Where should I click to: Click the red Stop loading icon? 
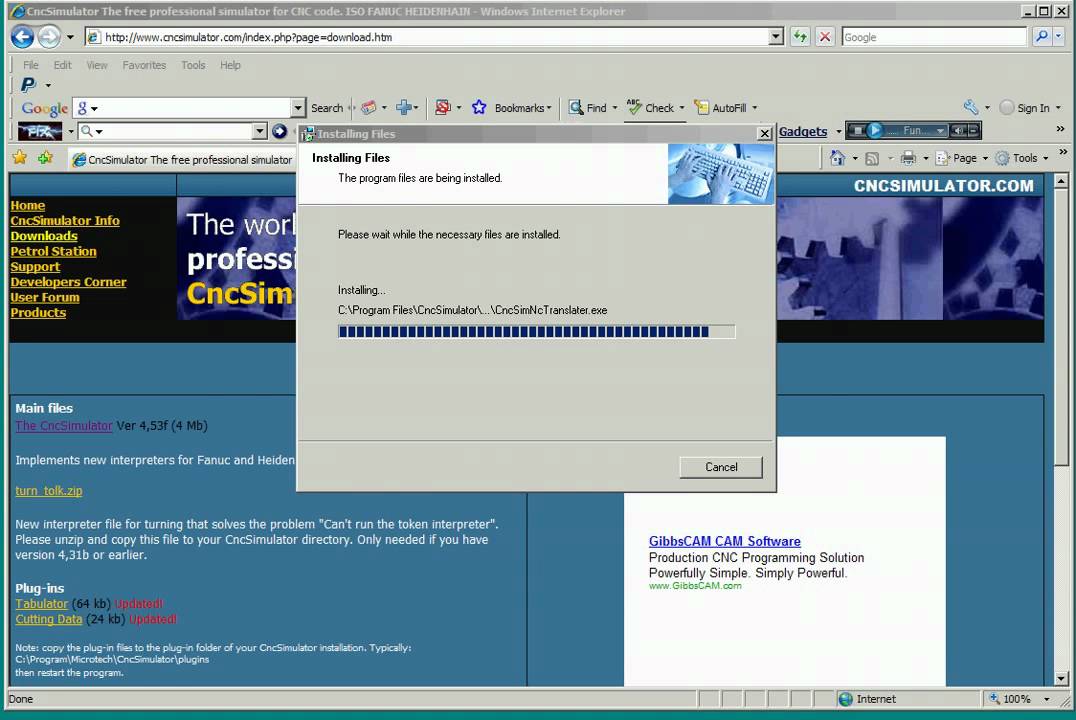(826, 36)
